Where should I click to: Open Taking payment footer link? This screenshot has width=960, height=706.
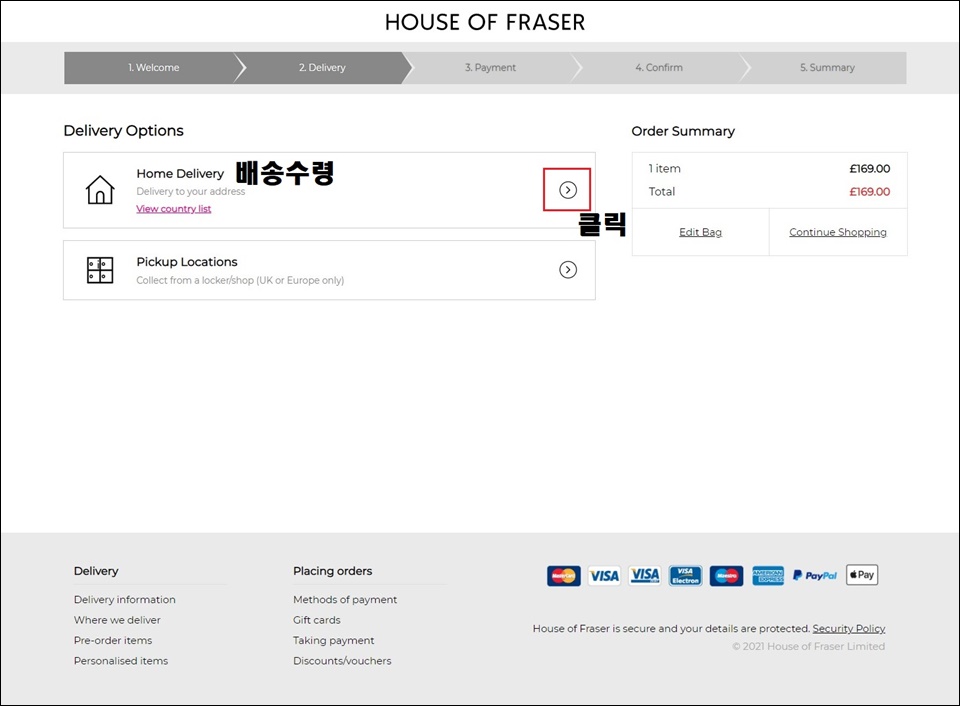click(334, 640)
